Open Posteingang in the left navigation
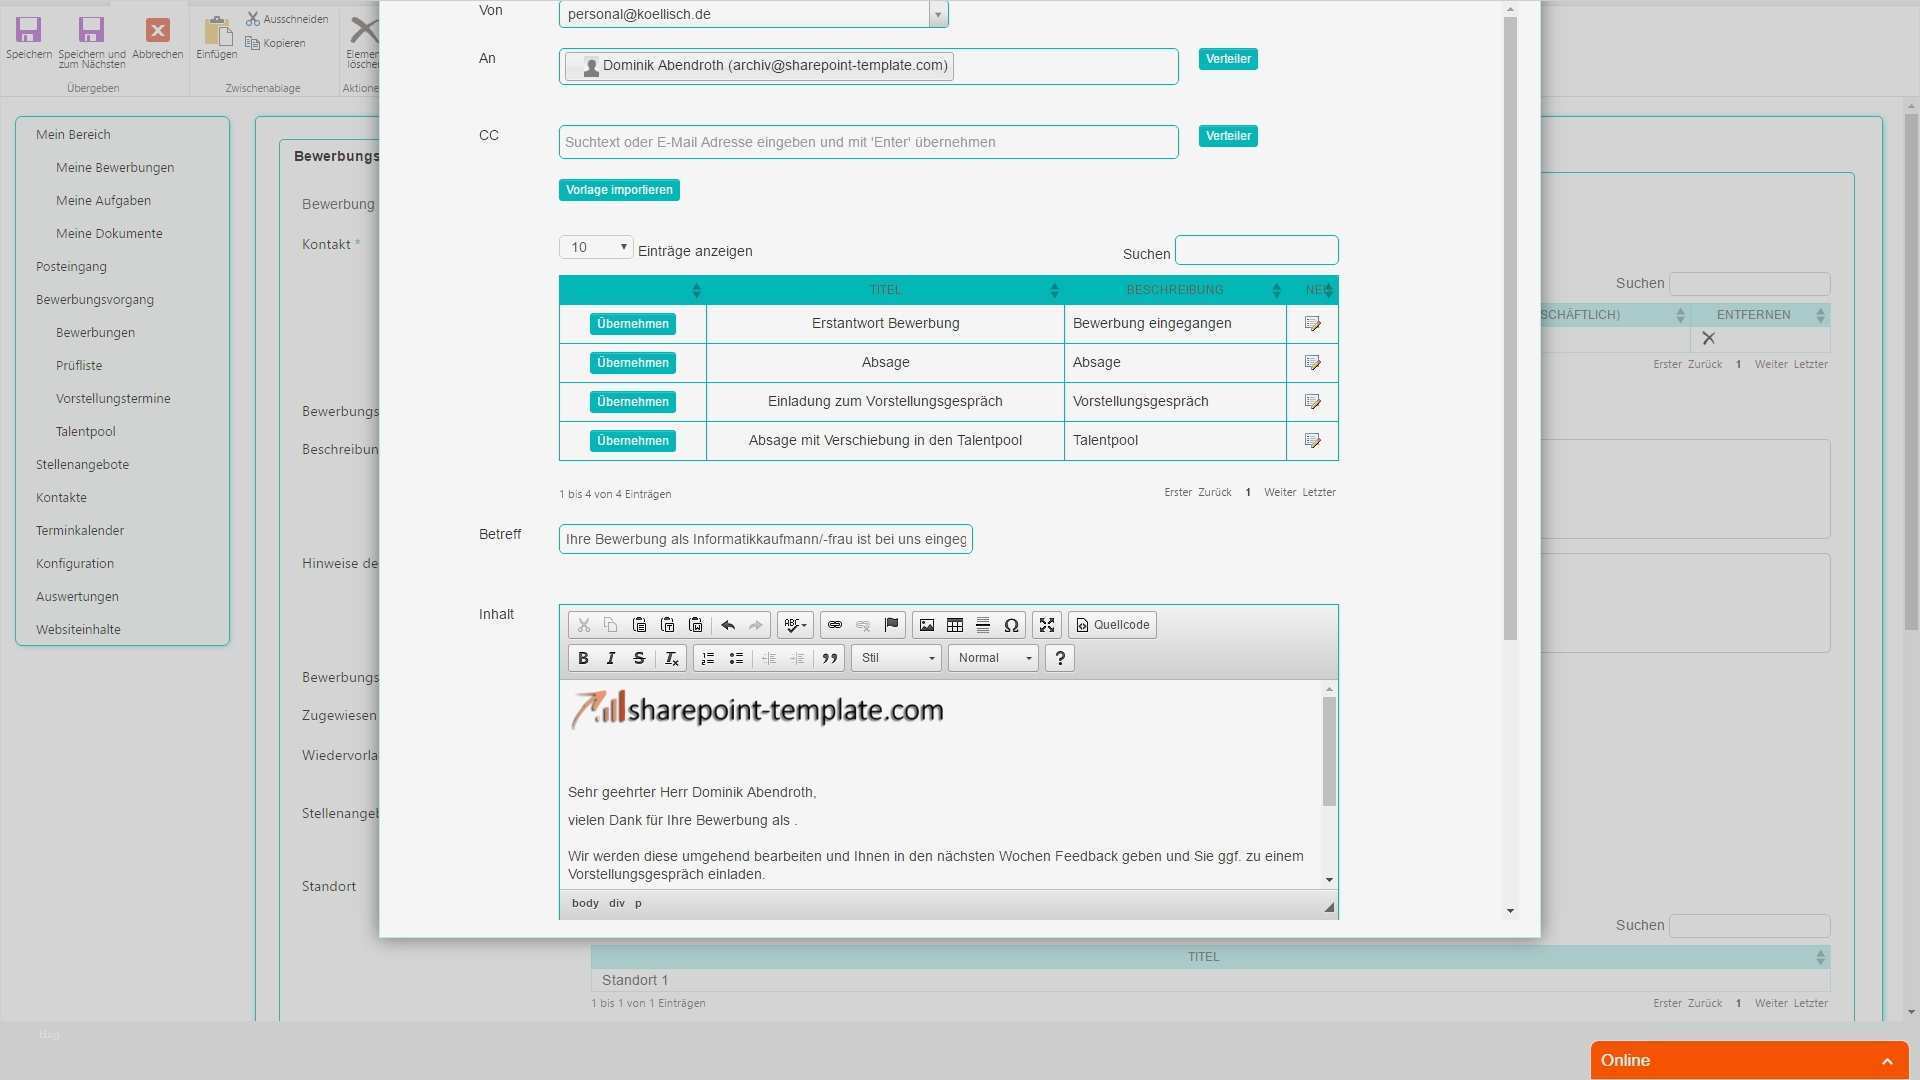Viewport: 1920px width, 1080px height. [71, 266]
